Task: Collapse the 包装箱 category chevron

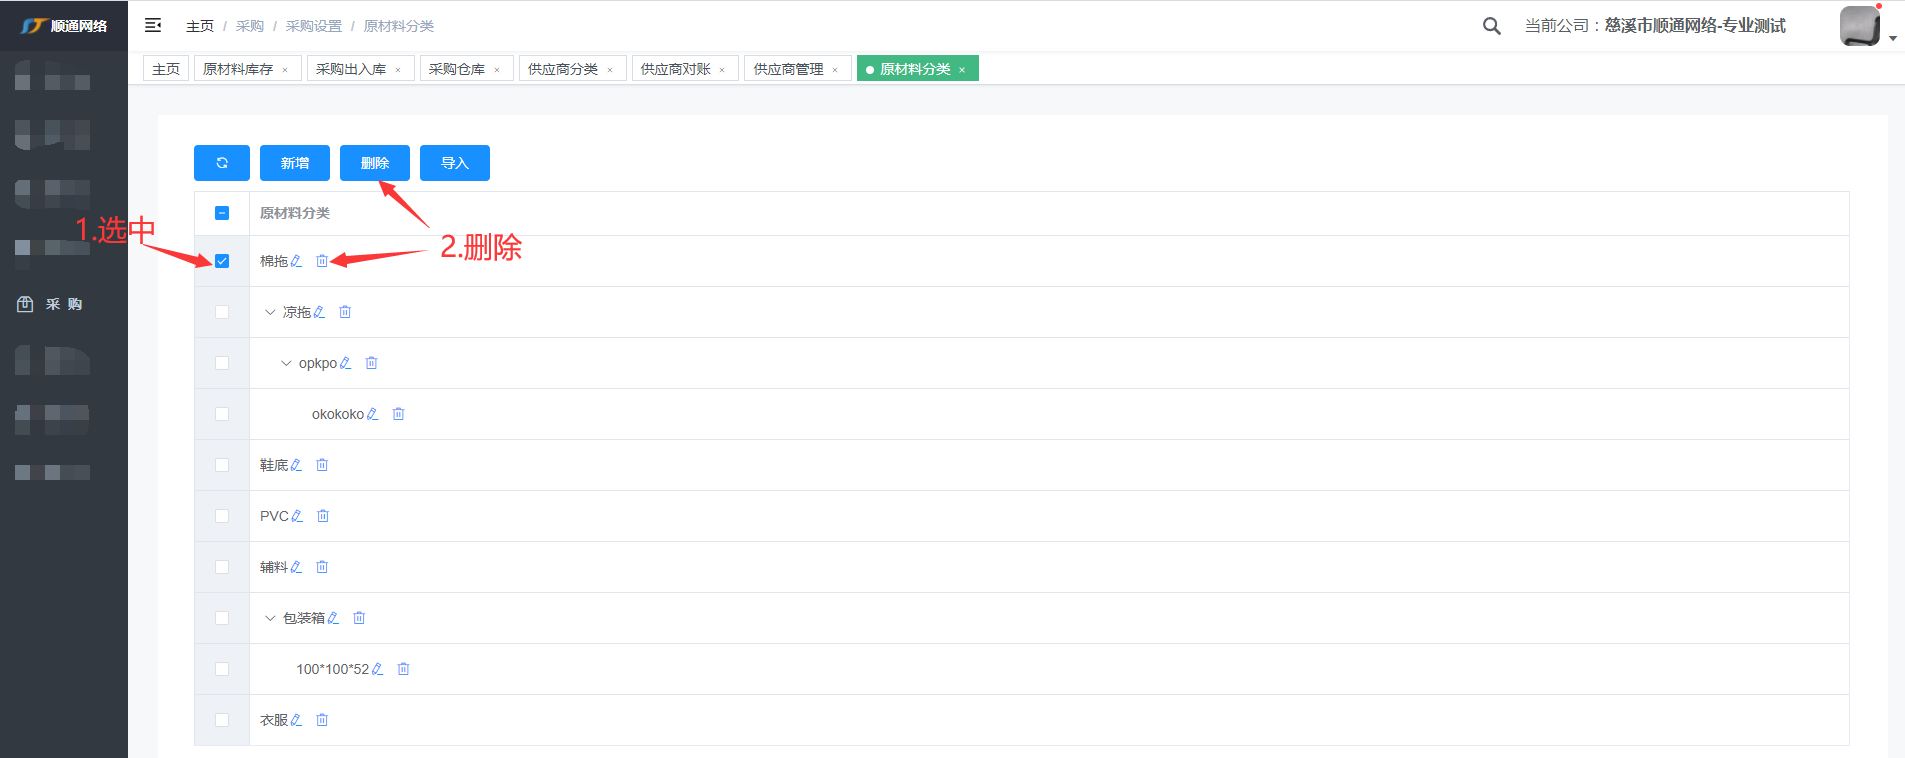Action: click(270, 618)
